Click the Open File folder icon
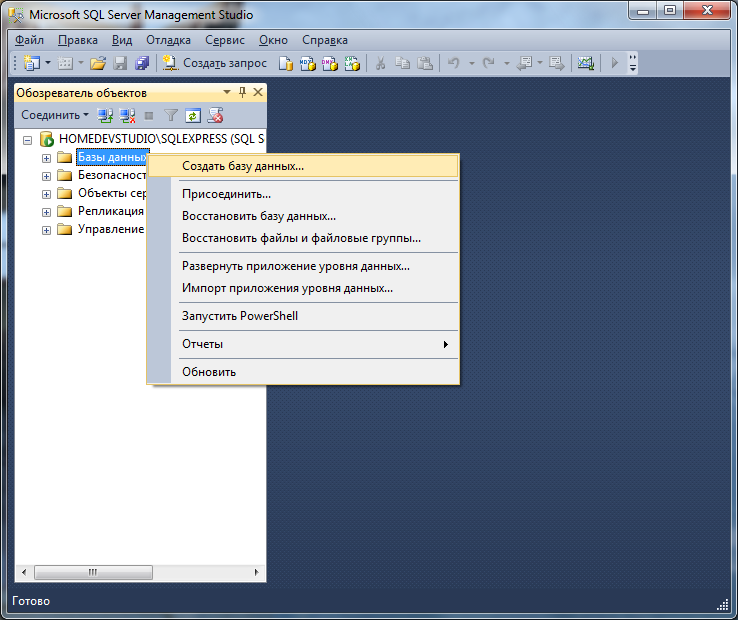The width and height of the screenshot is (738, 620). click(98, 63)
